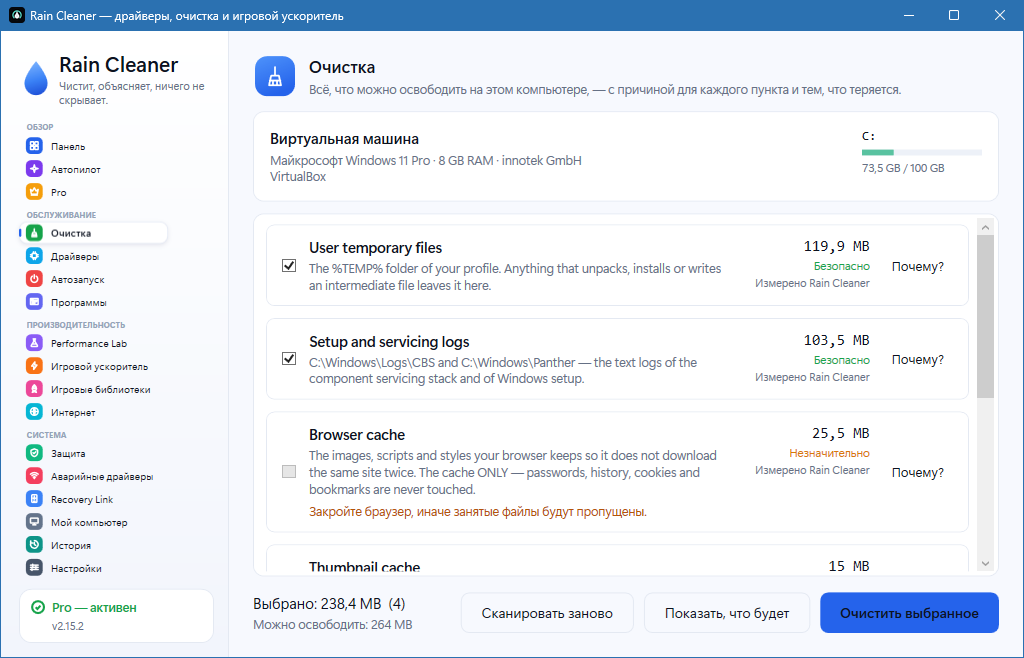Click the Незначительно label
The height and width of the screenshot is (658, 1024).
pyautogui.click(x=829, y=453)
